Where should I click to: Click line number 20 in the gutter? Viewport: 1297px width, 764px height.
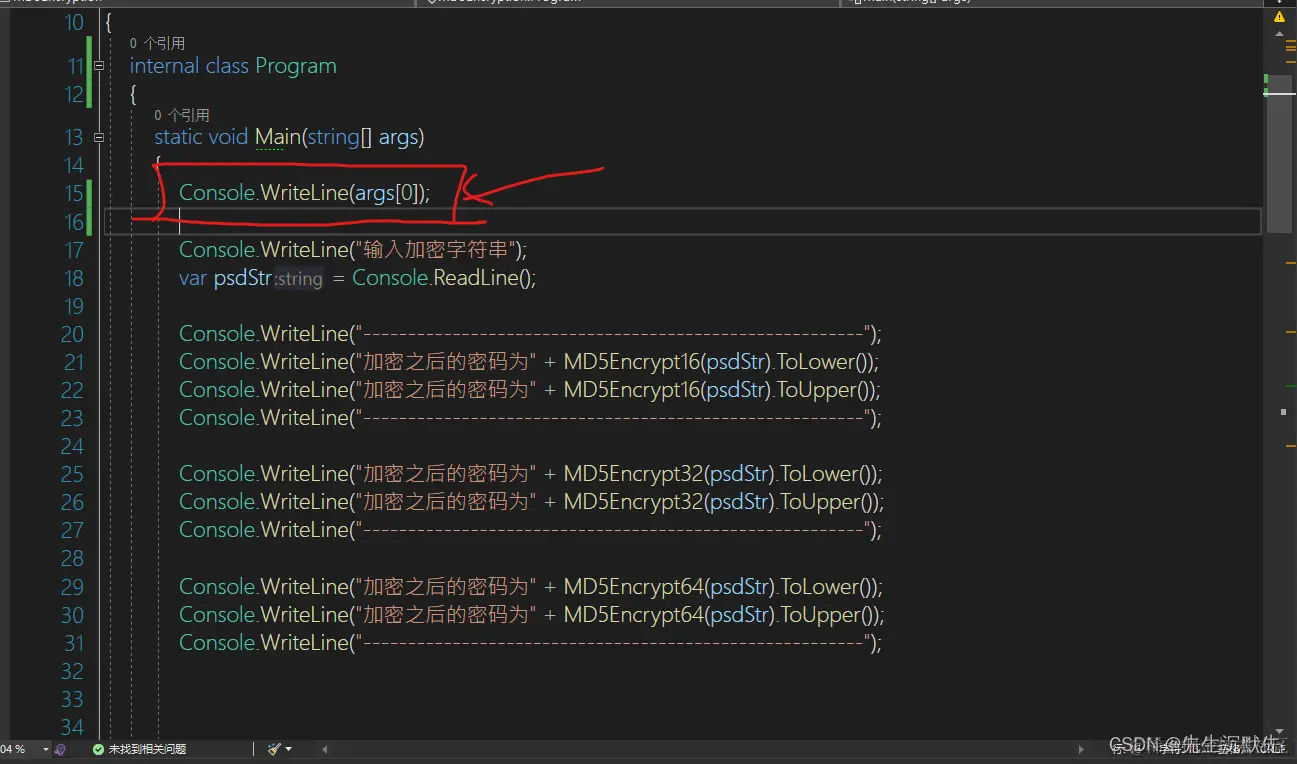click(x=72, y=334)
